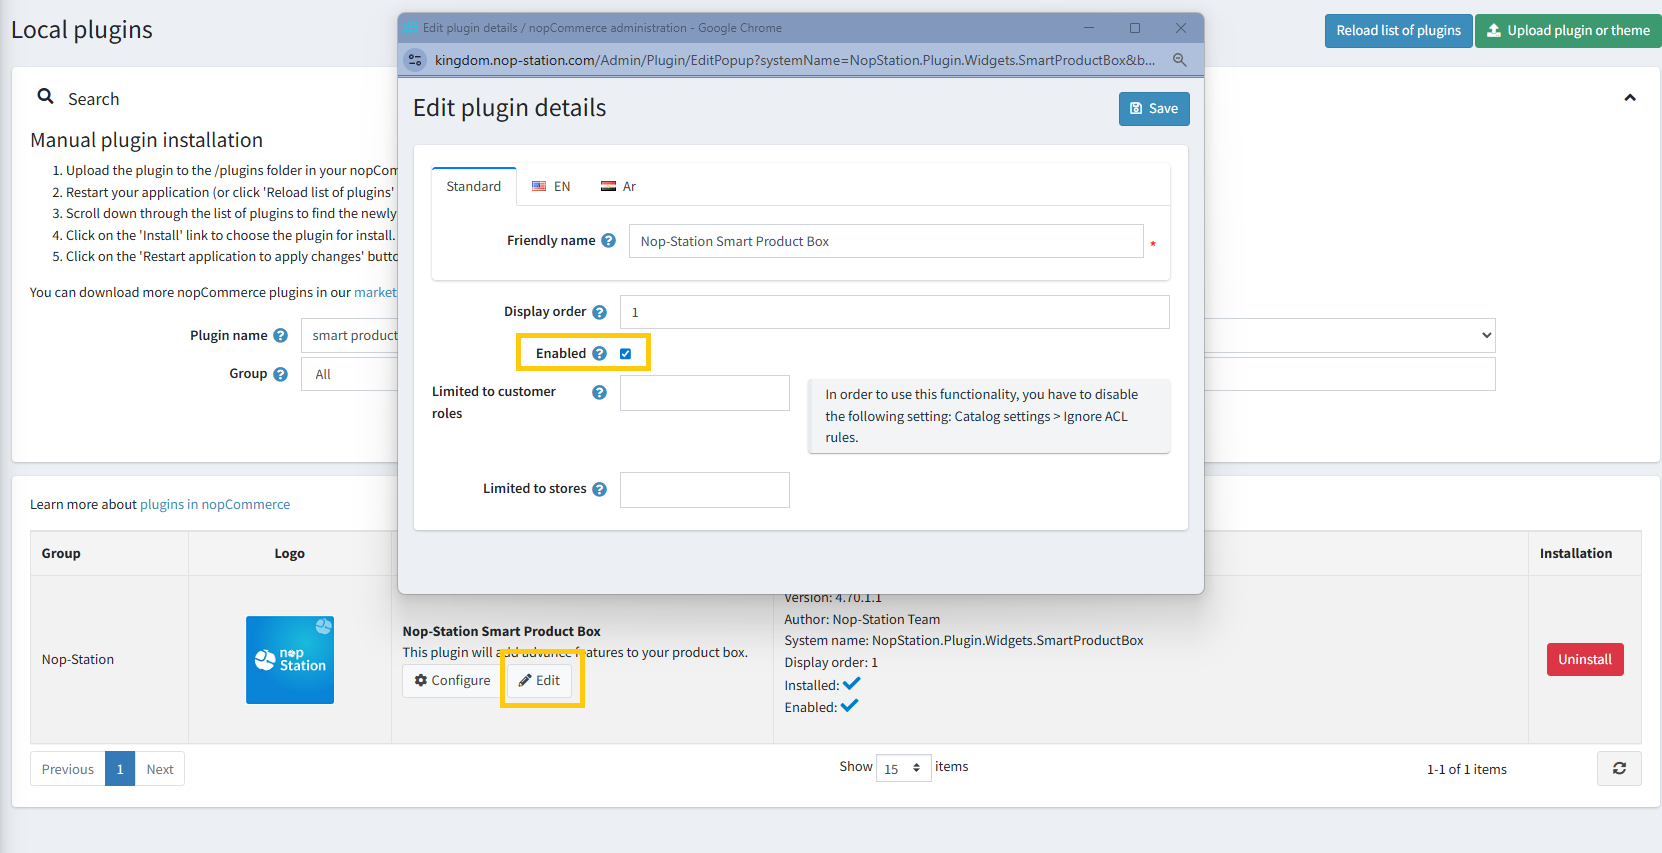
Task: Click the Logo column header
Action: (290, 554)
